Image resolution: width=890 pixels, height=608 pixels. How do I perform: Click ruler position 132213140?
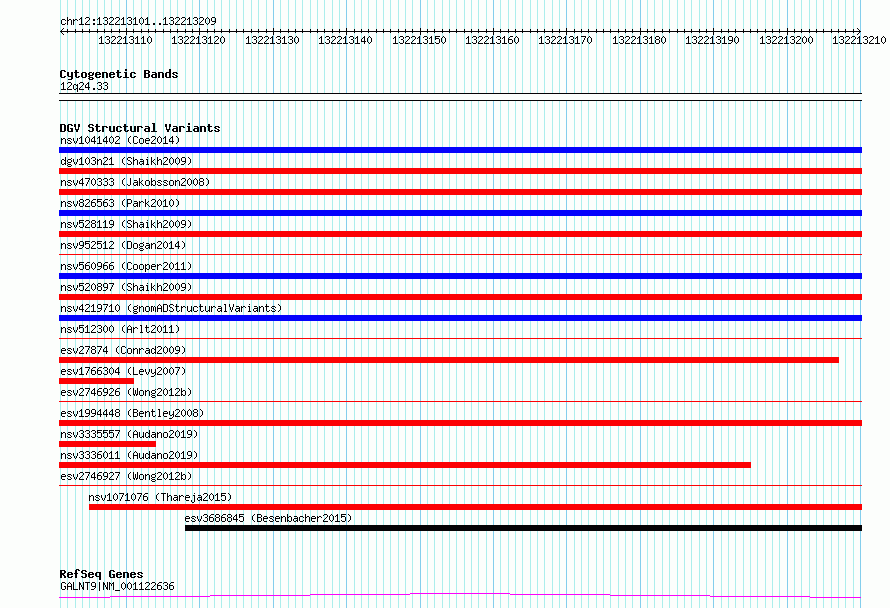coord(345,40)
